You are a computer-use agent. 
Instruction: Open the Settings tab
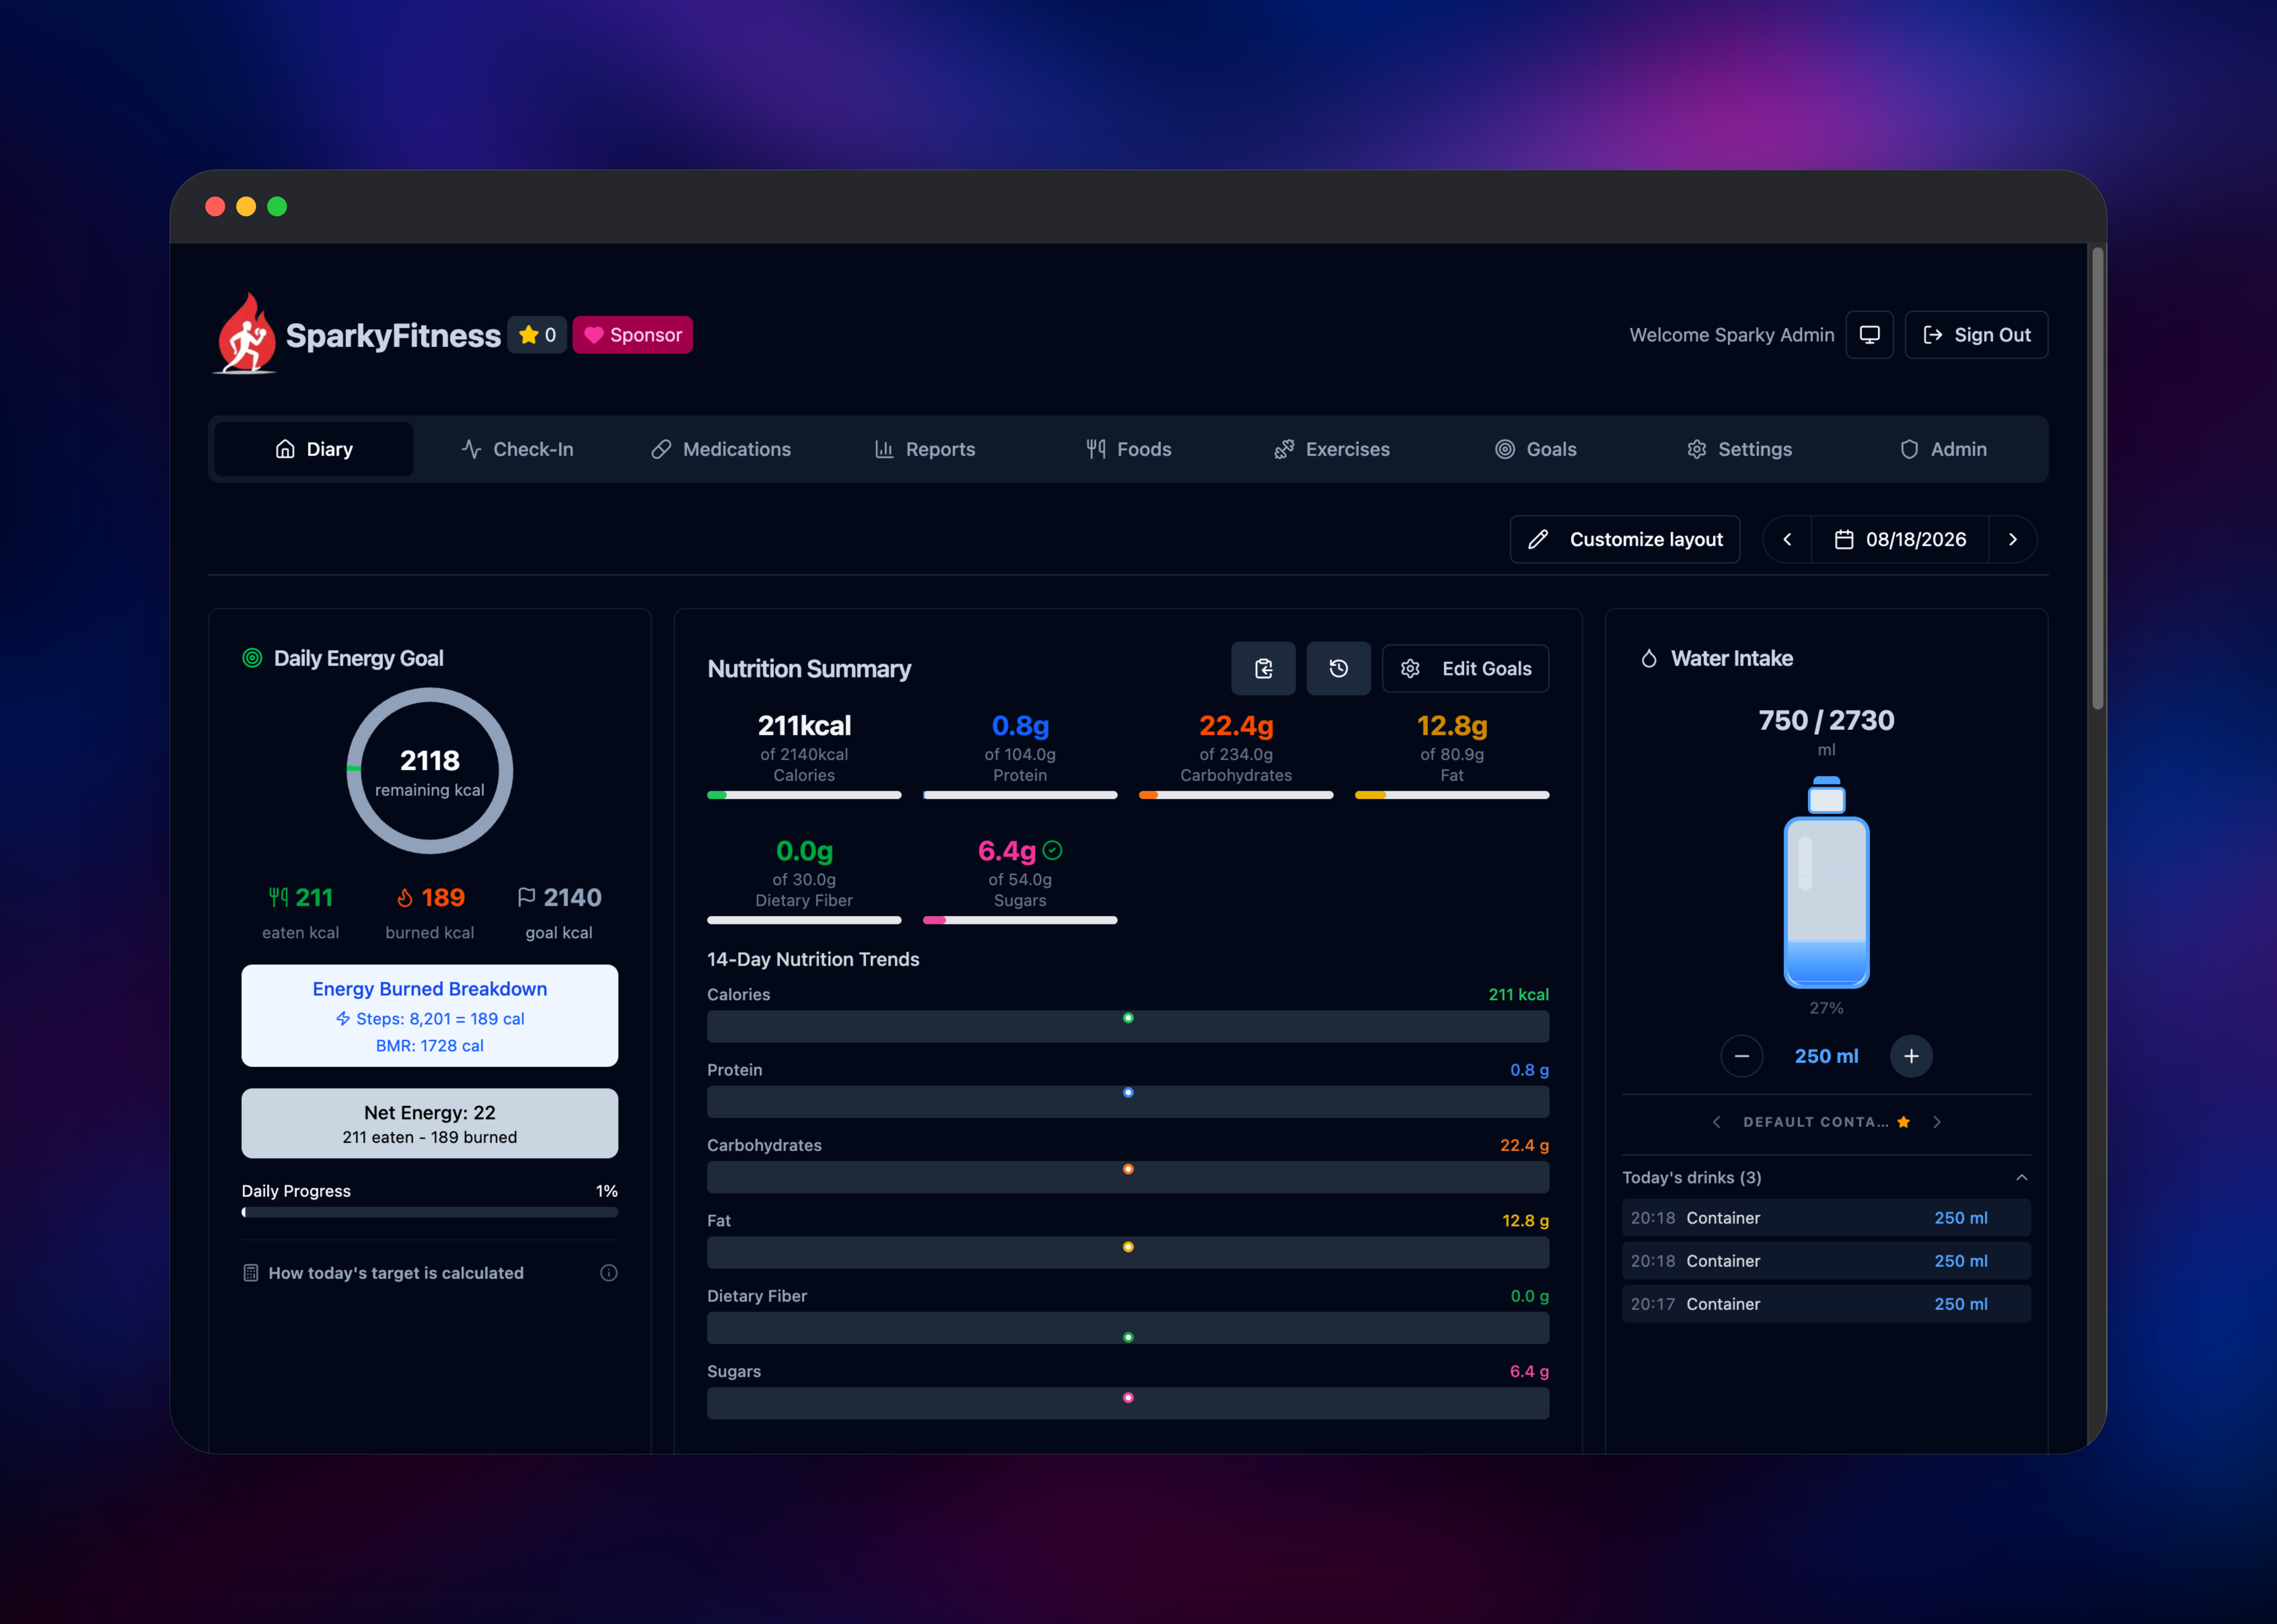pos(1740,449)
